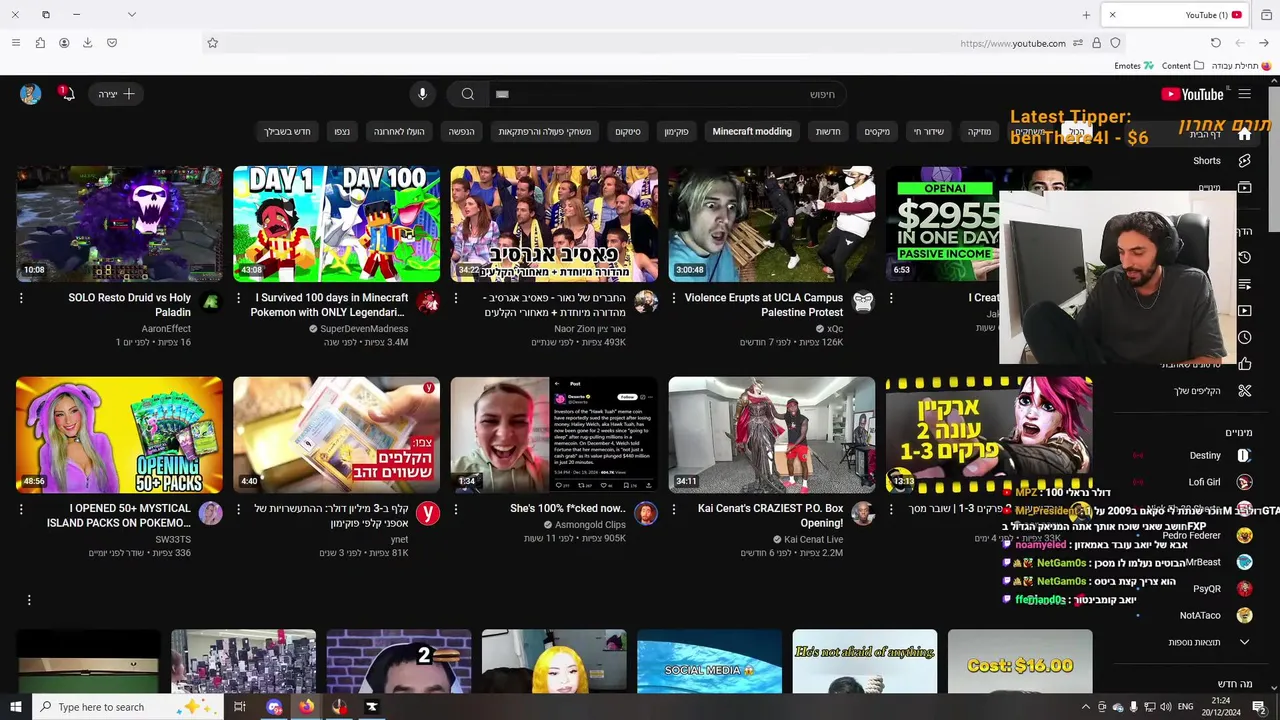Click the YouTube logo
1280x720 pixels.
click(x=1192, y=94)
